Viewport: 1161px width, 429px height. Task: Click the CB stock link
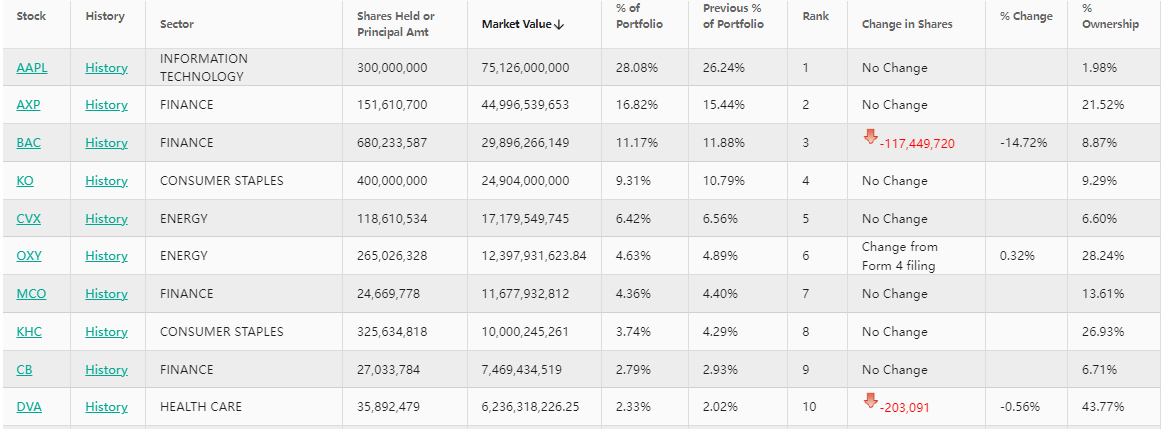(25, 370)
